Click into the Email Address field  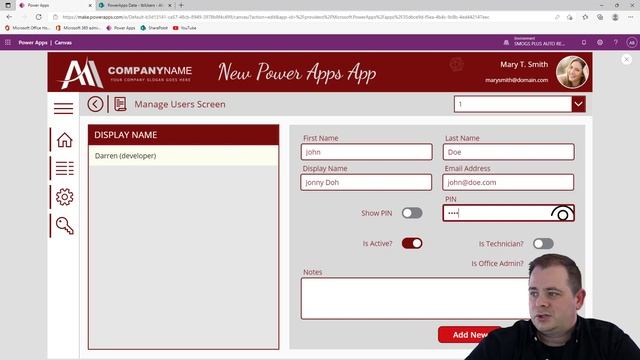508,182
